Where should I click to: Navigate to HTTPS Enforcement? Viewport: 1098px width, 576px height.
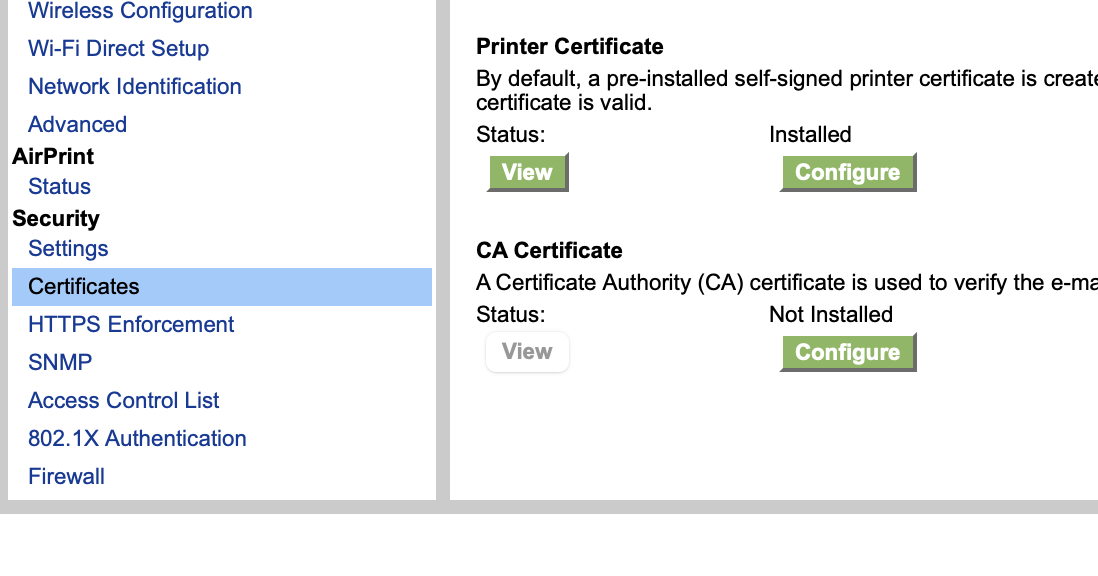[131, 324]
